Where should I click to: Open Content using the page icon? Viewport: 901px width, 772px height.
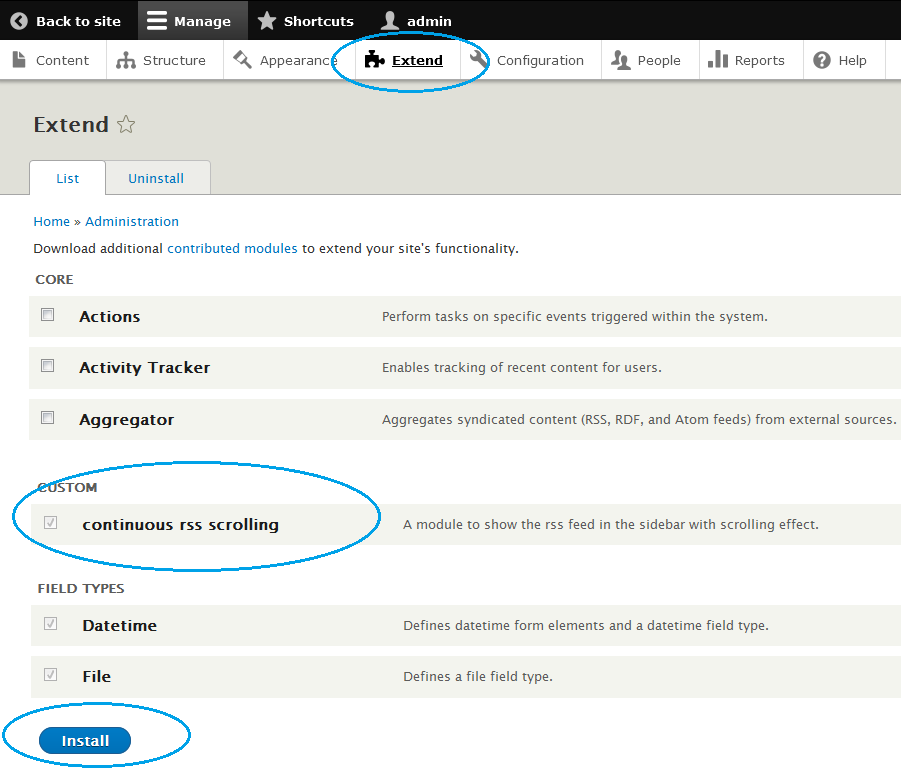(19, 60)
